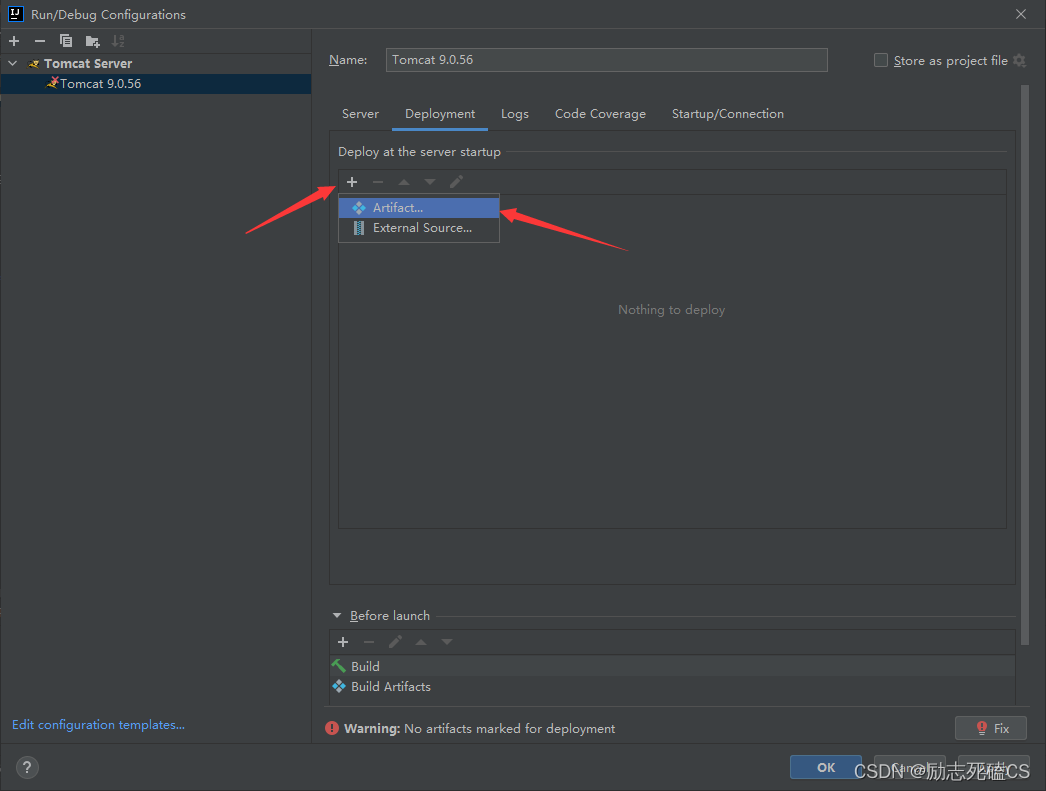Click the vertical scrollbar of settings pane
Viewport: 1046px width, 791px height.
[x=1025, y=365]
